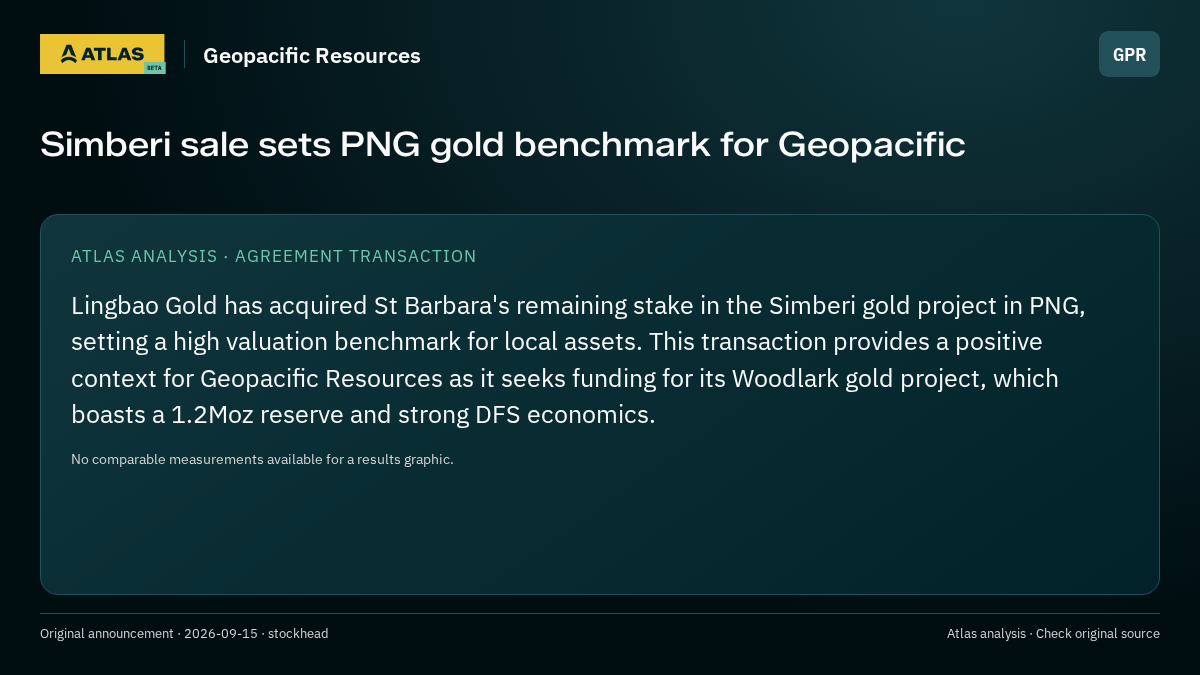Screen dimensions: 1200x675
Task: Click the 'No comparable measurements available' note
Action: [262, 460]
